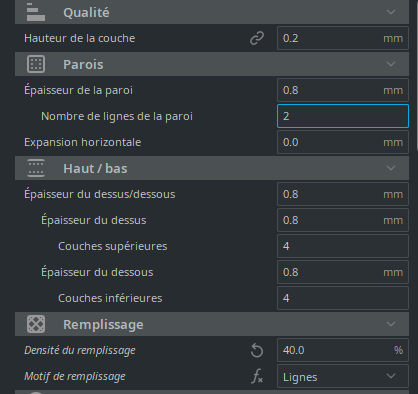Click the Remplissage section header
418x394 pixels.
click(212, 324)
